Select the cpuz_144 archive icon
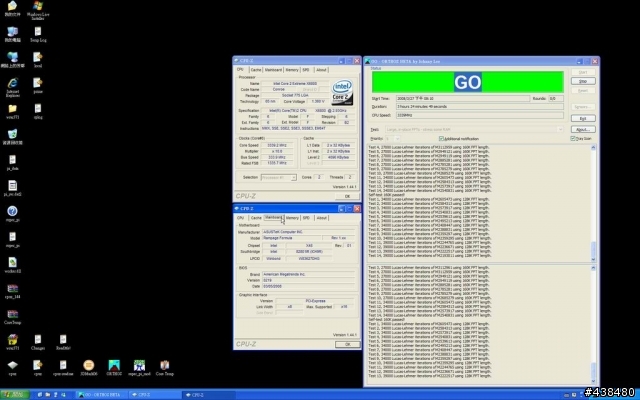 pos(13,289)
